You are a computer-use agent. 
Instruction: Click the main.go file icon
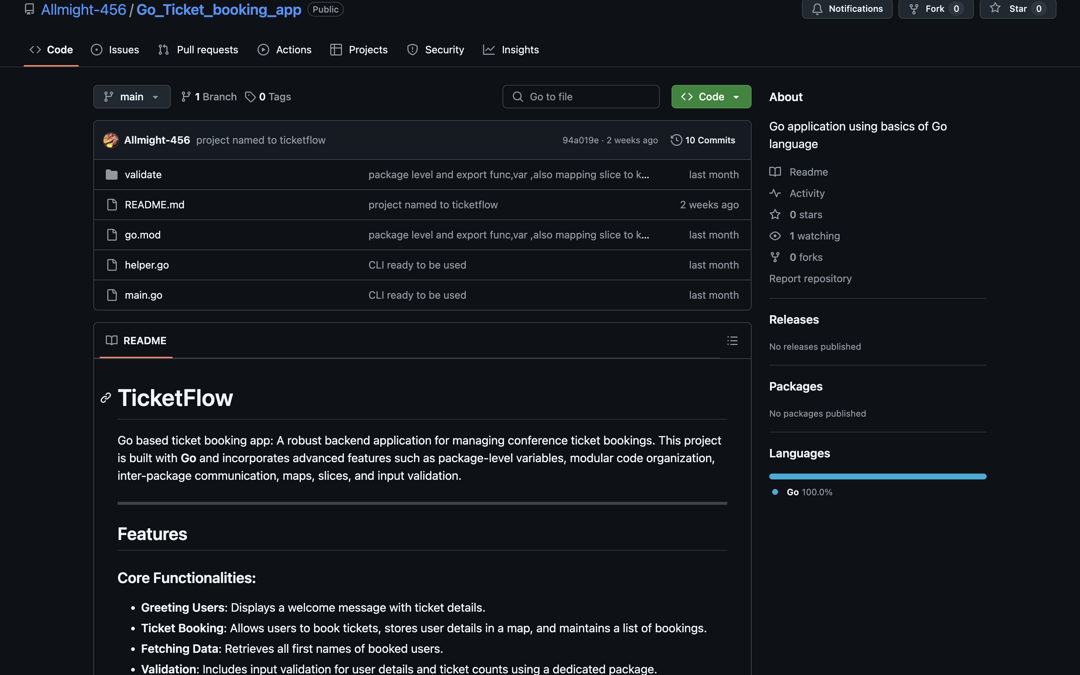point(112,295)
